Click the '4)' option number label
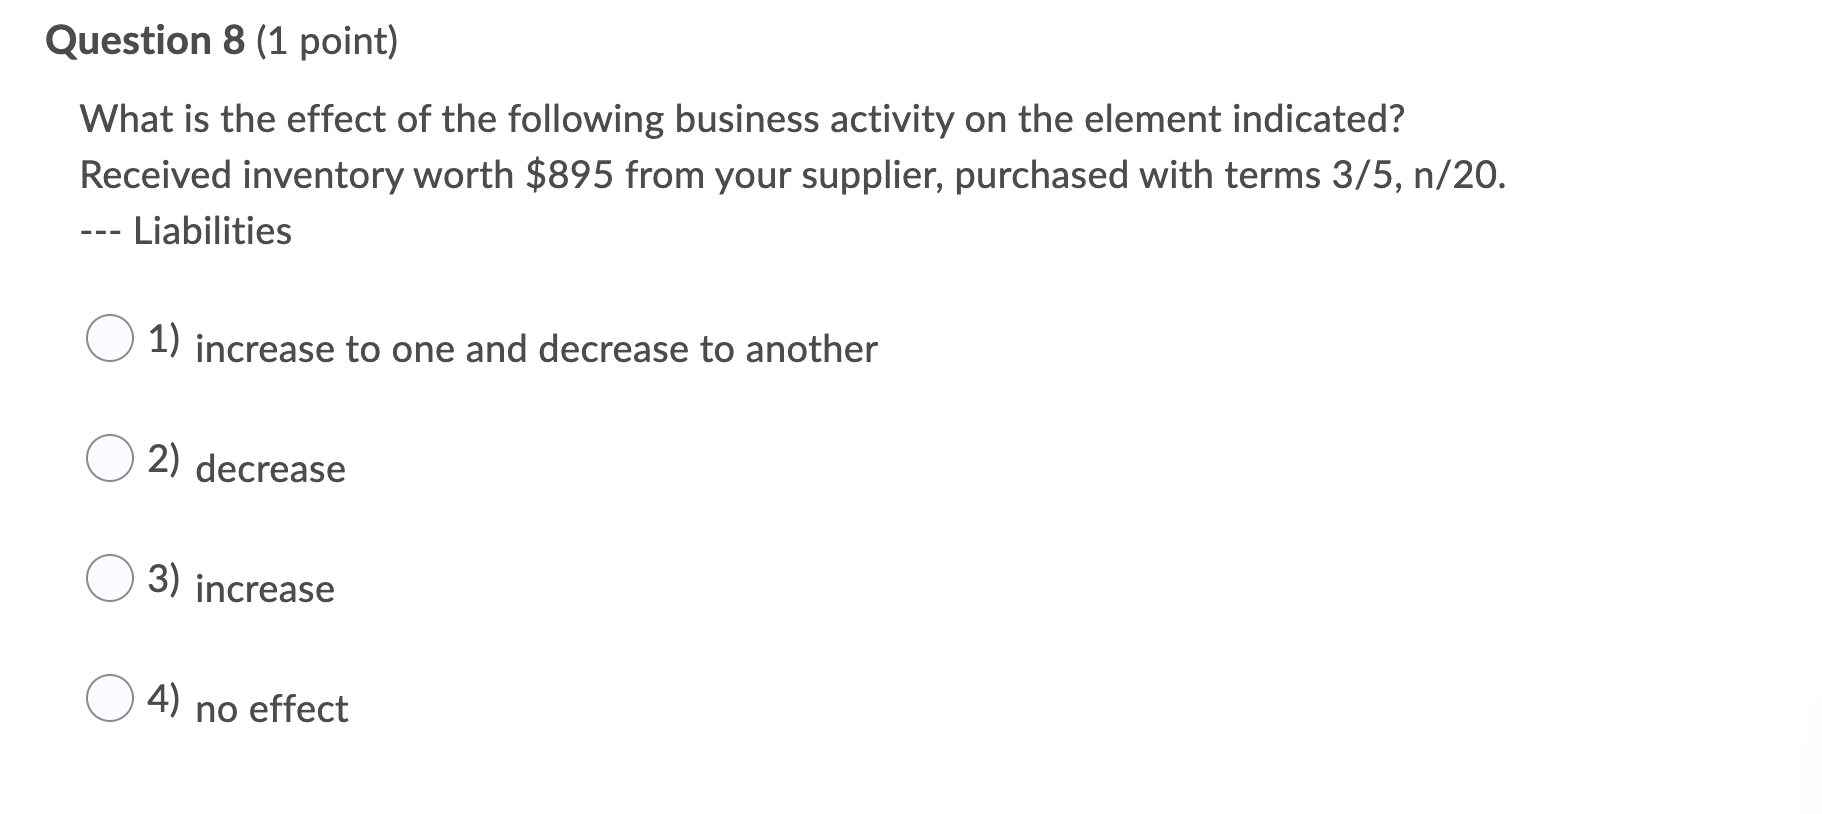This screenshot has height=814, width=1822. point(163,697)
